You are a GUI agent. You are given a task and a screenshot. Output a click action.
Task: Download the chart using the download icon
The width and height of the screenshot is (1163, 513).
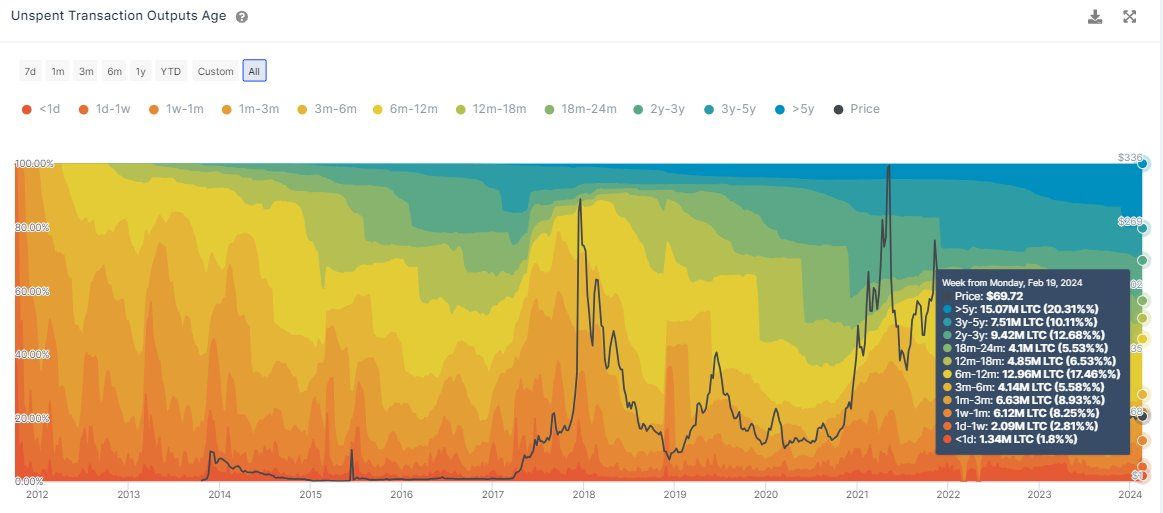[x=1095, y=17]
